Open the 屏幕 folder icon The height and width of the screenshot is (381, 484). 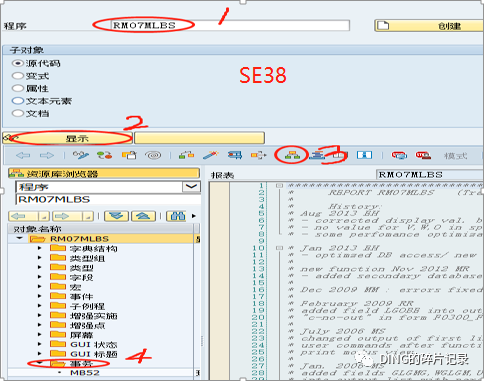click(x=58, y=334)
